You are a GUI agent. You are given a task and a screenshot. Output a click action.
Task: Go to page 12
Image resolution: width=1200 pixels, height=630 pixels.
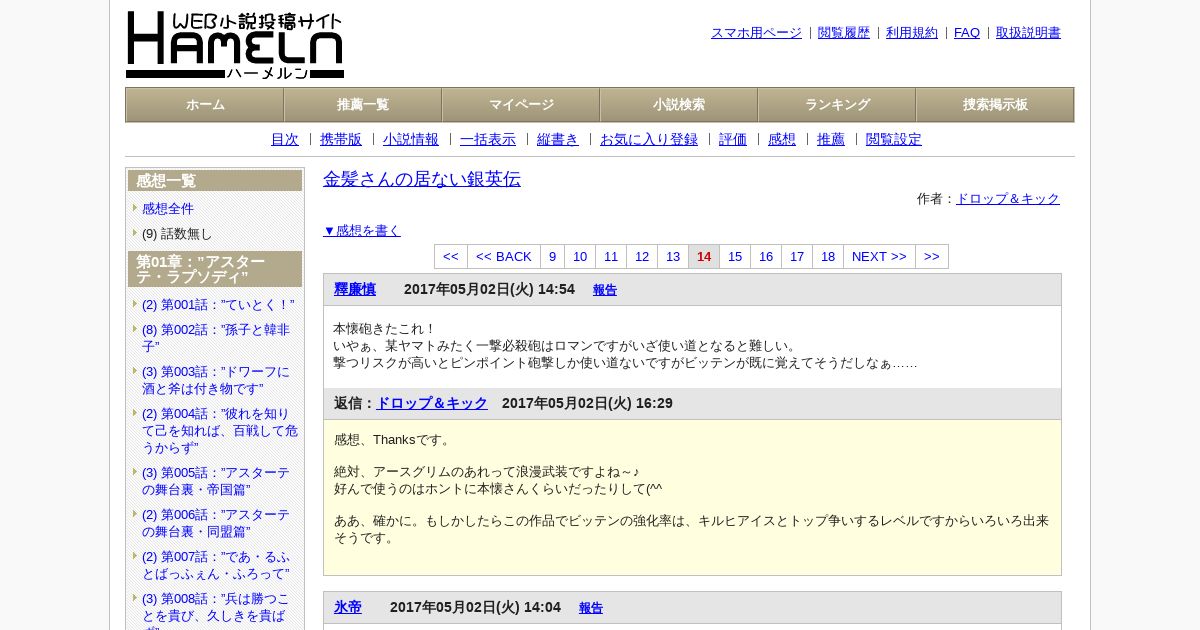pyautogui.click(x=642, y=257)
